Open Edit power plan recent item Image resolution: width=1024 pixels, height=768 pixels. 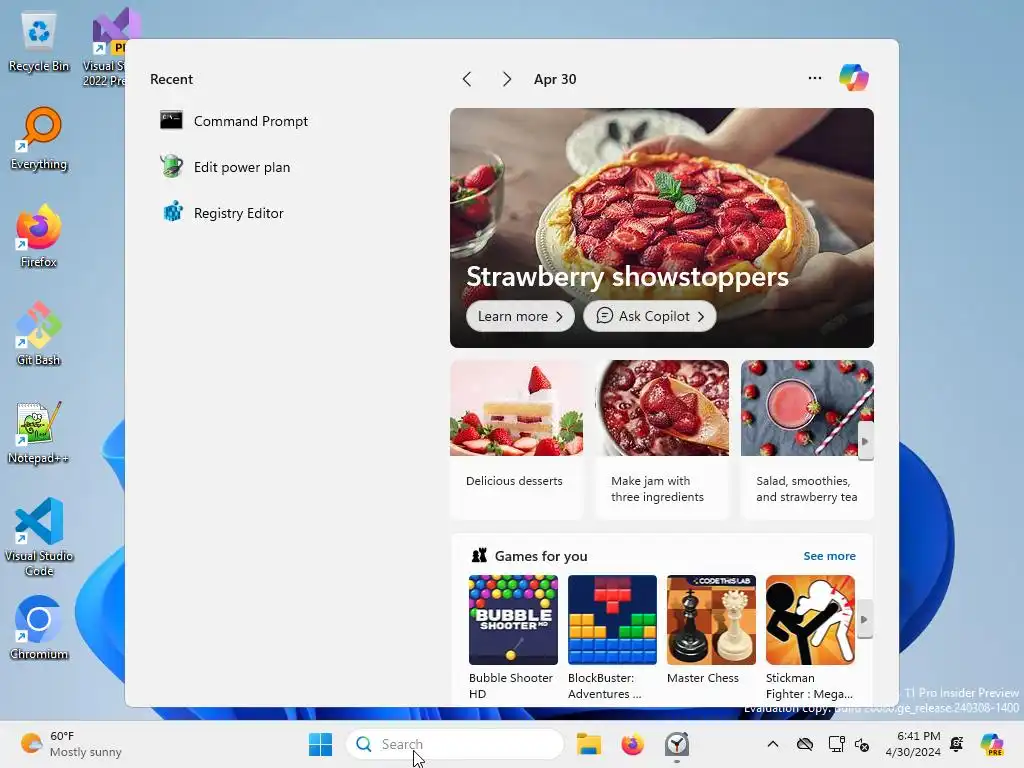coord(225,167)
